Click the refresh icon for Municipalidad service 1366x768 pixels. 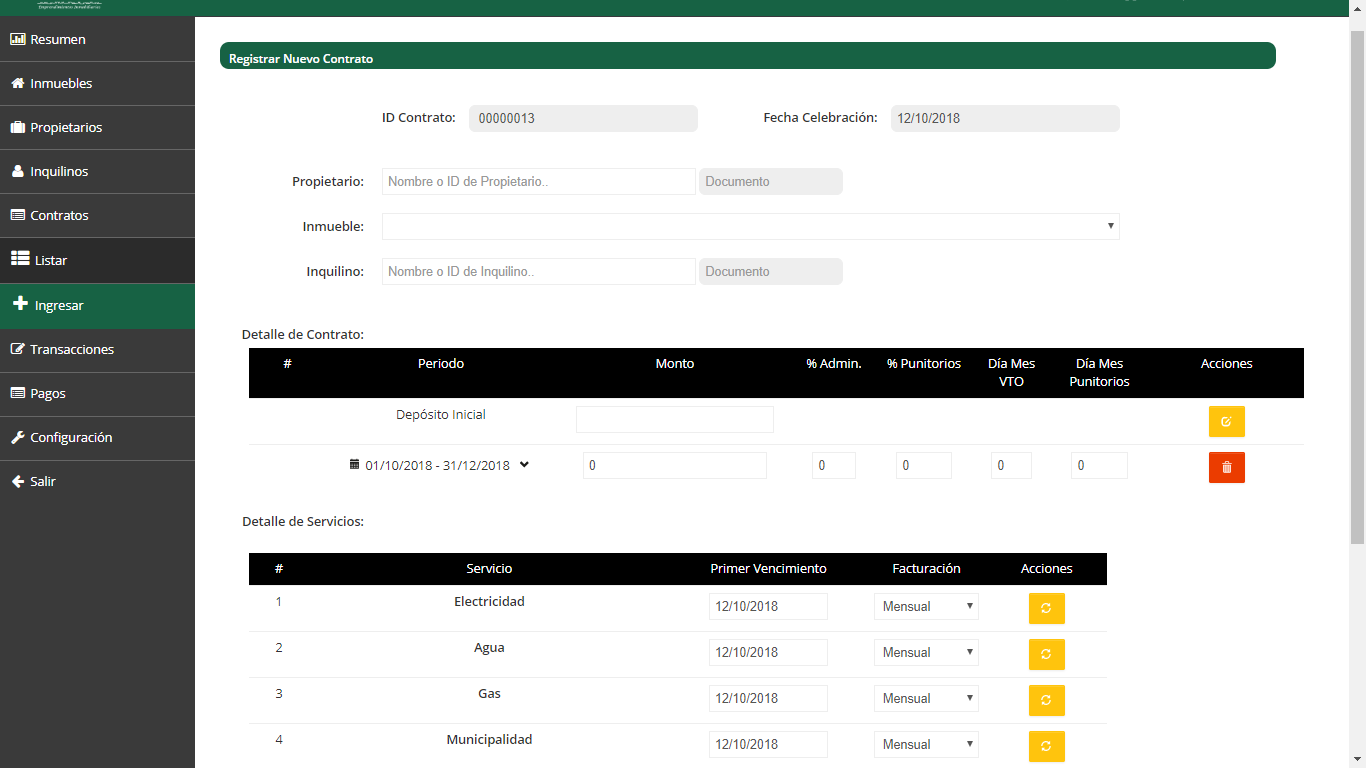(1046, 746)
